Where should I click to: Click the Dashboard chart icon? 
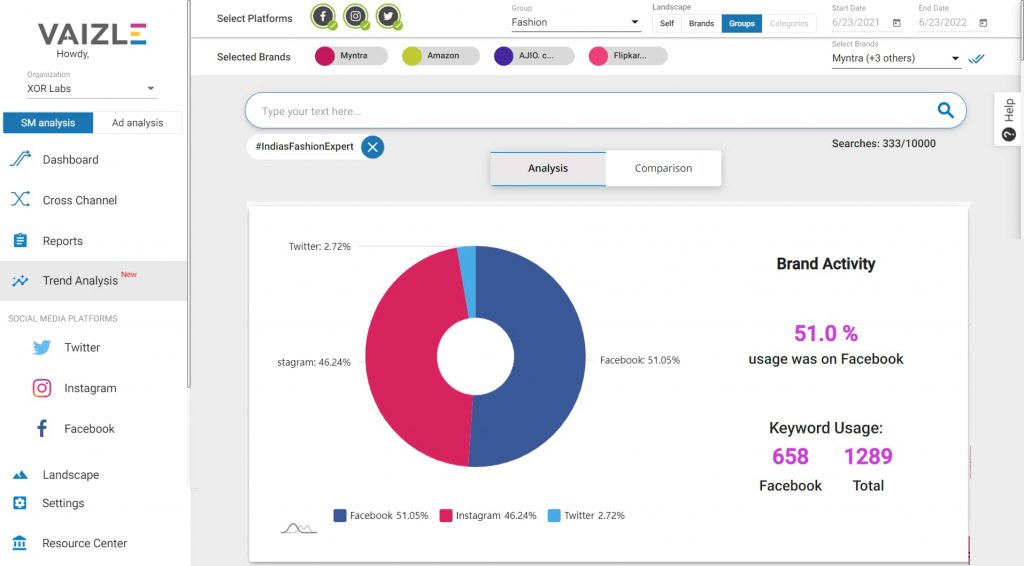[20, 159]
